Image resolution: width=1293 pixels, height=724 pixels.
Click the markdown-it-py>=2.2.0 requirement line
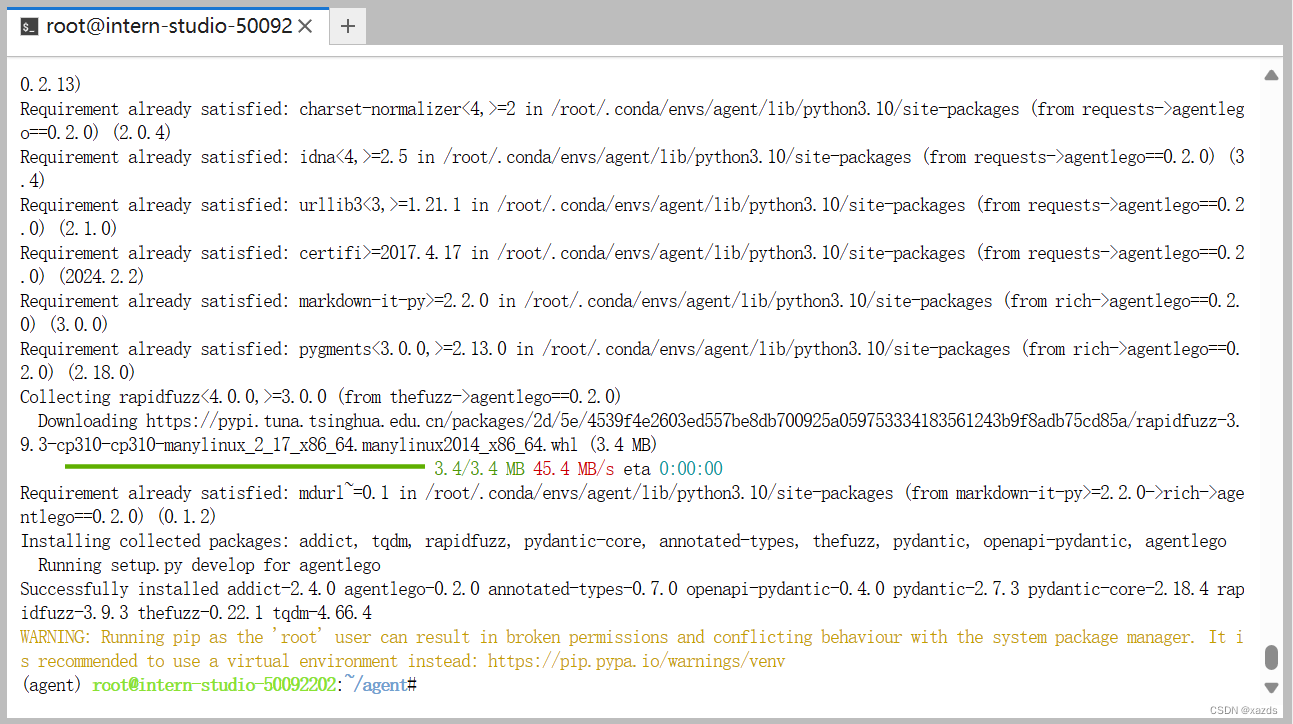(632, 301)
